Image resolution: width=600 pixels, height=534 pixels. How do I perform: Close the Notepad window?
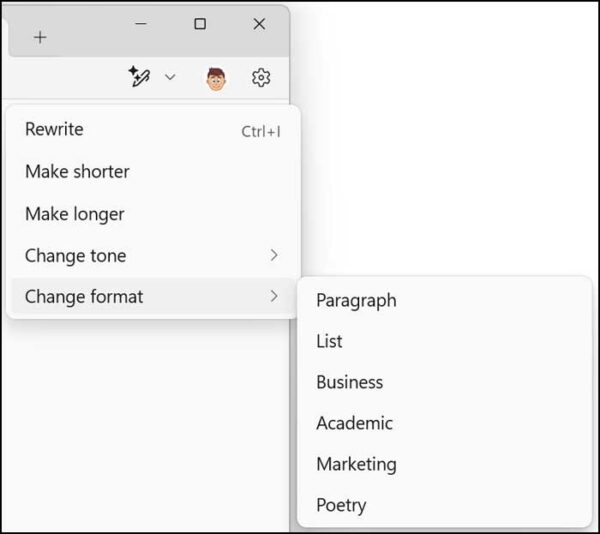pos(259,24)
